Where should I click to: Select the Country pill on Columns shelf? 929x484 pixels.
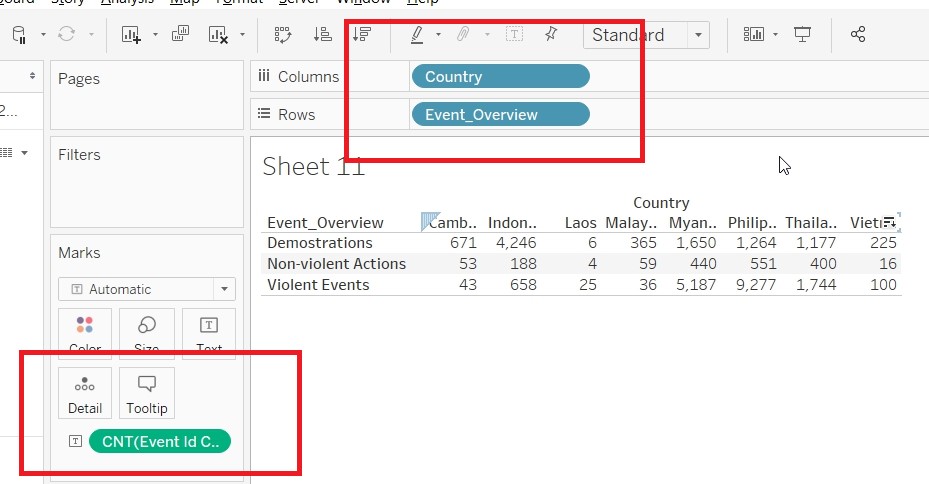(x=499, y=77)
